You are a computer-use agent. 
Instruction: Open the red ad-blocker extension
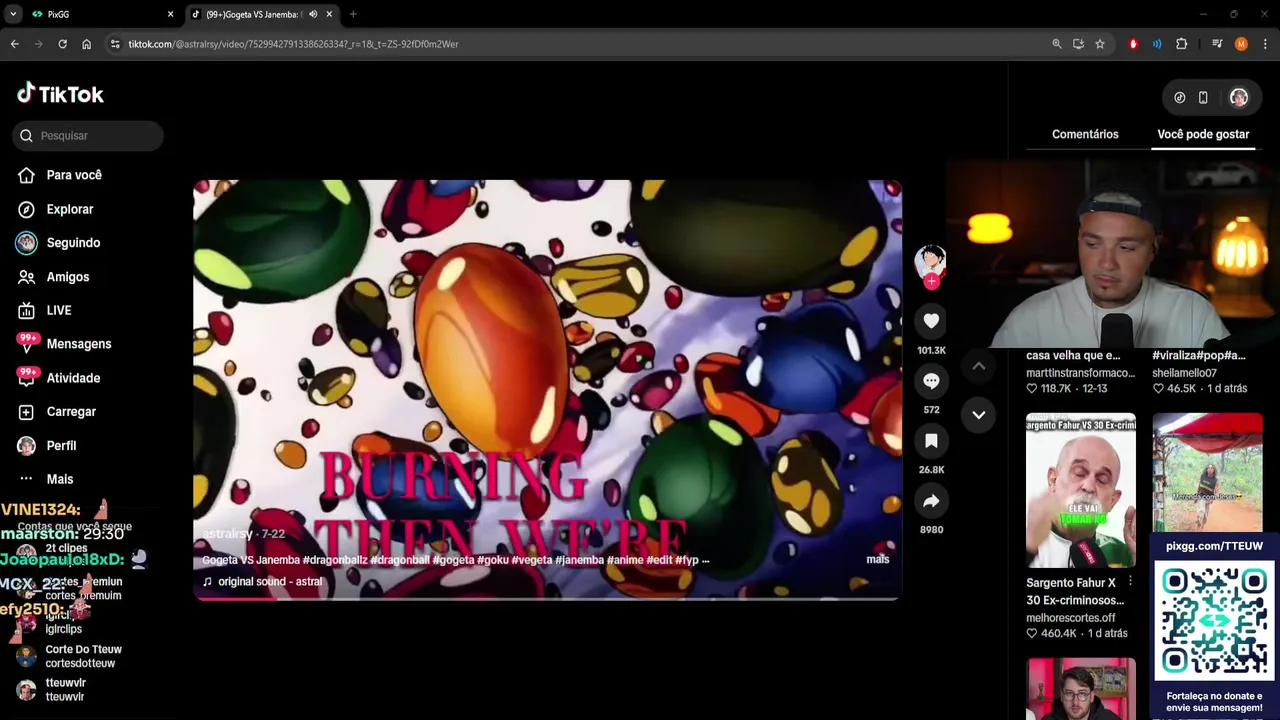coord(1133,44)
